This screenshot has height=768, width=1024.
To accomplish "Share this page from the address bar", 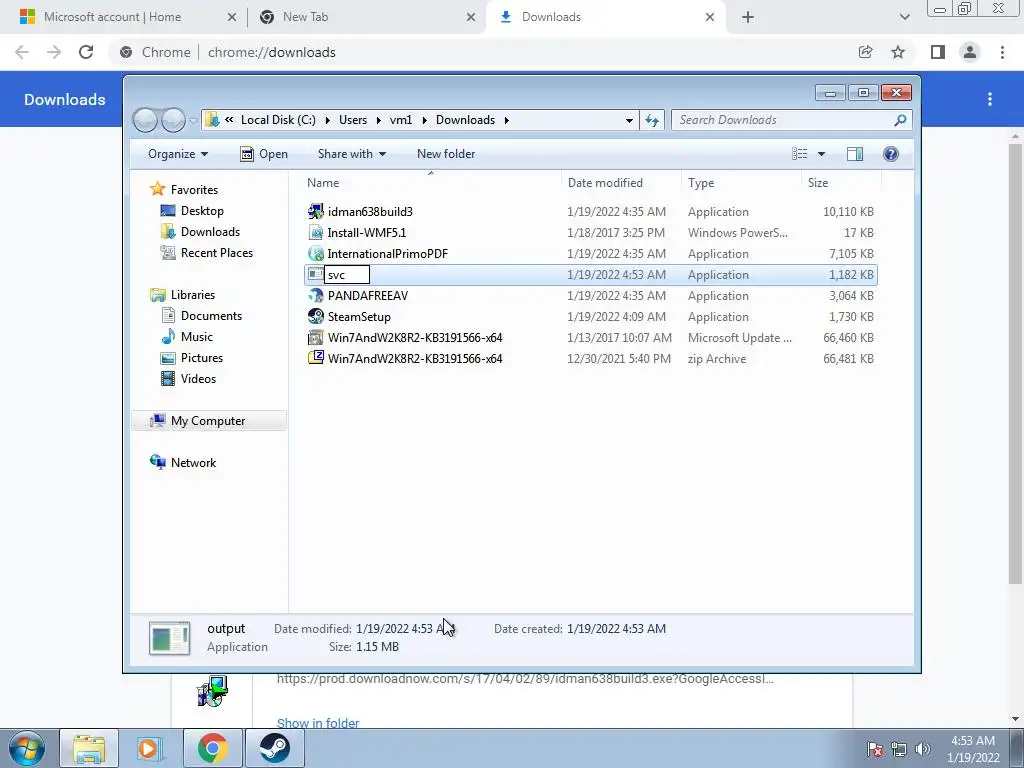I will pyautogui.click(x=865, y=52).
